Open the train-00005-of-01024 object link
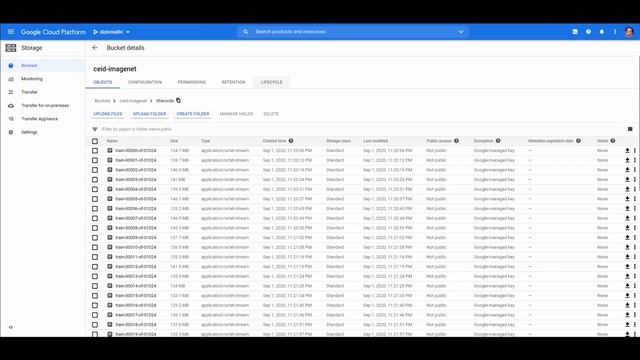The height and width of the screenshot is (360, 640). point(136,199)
